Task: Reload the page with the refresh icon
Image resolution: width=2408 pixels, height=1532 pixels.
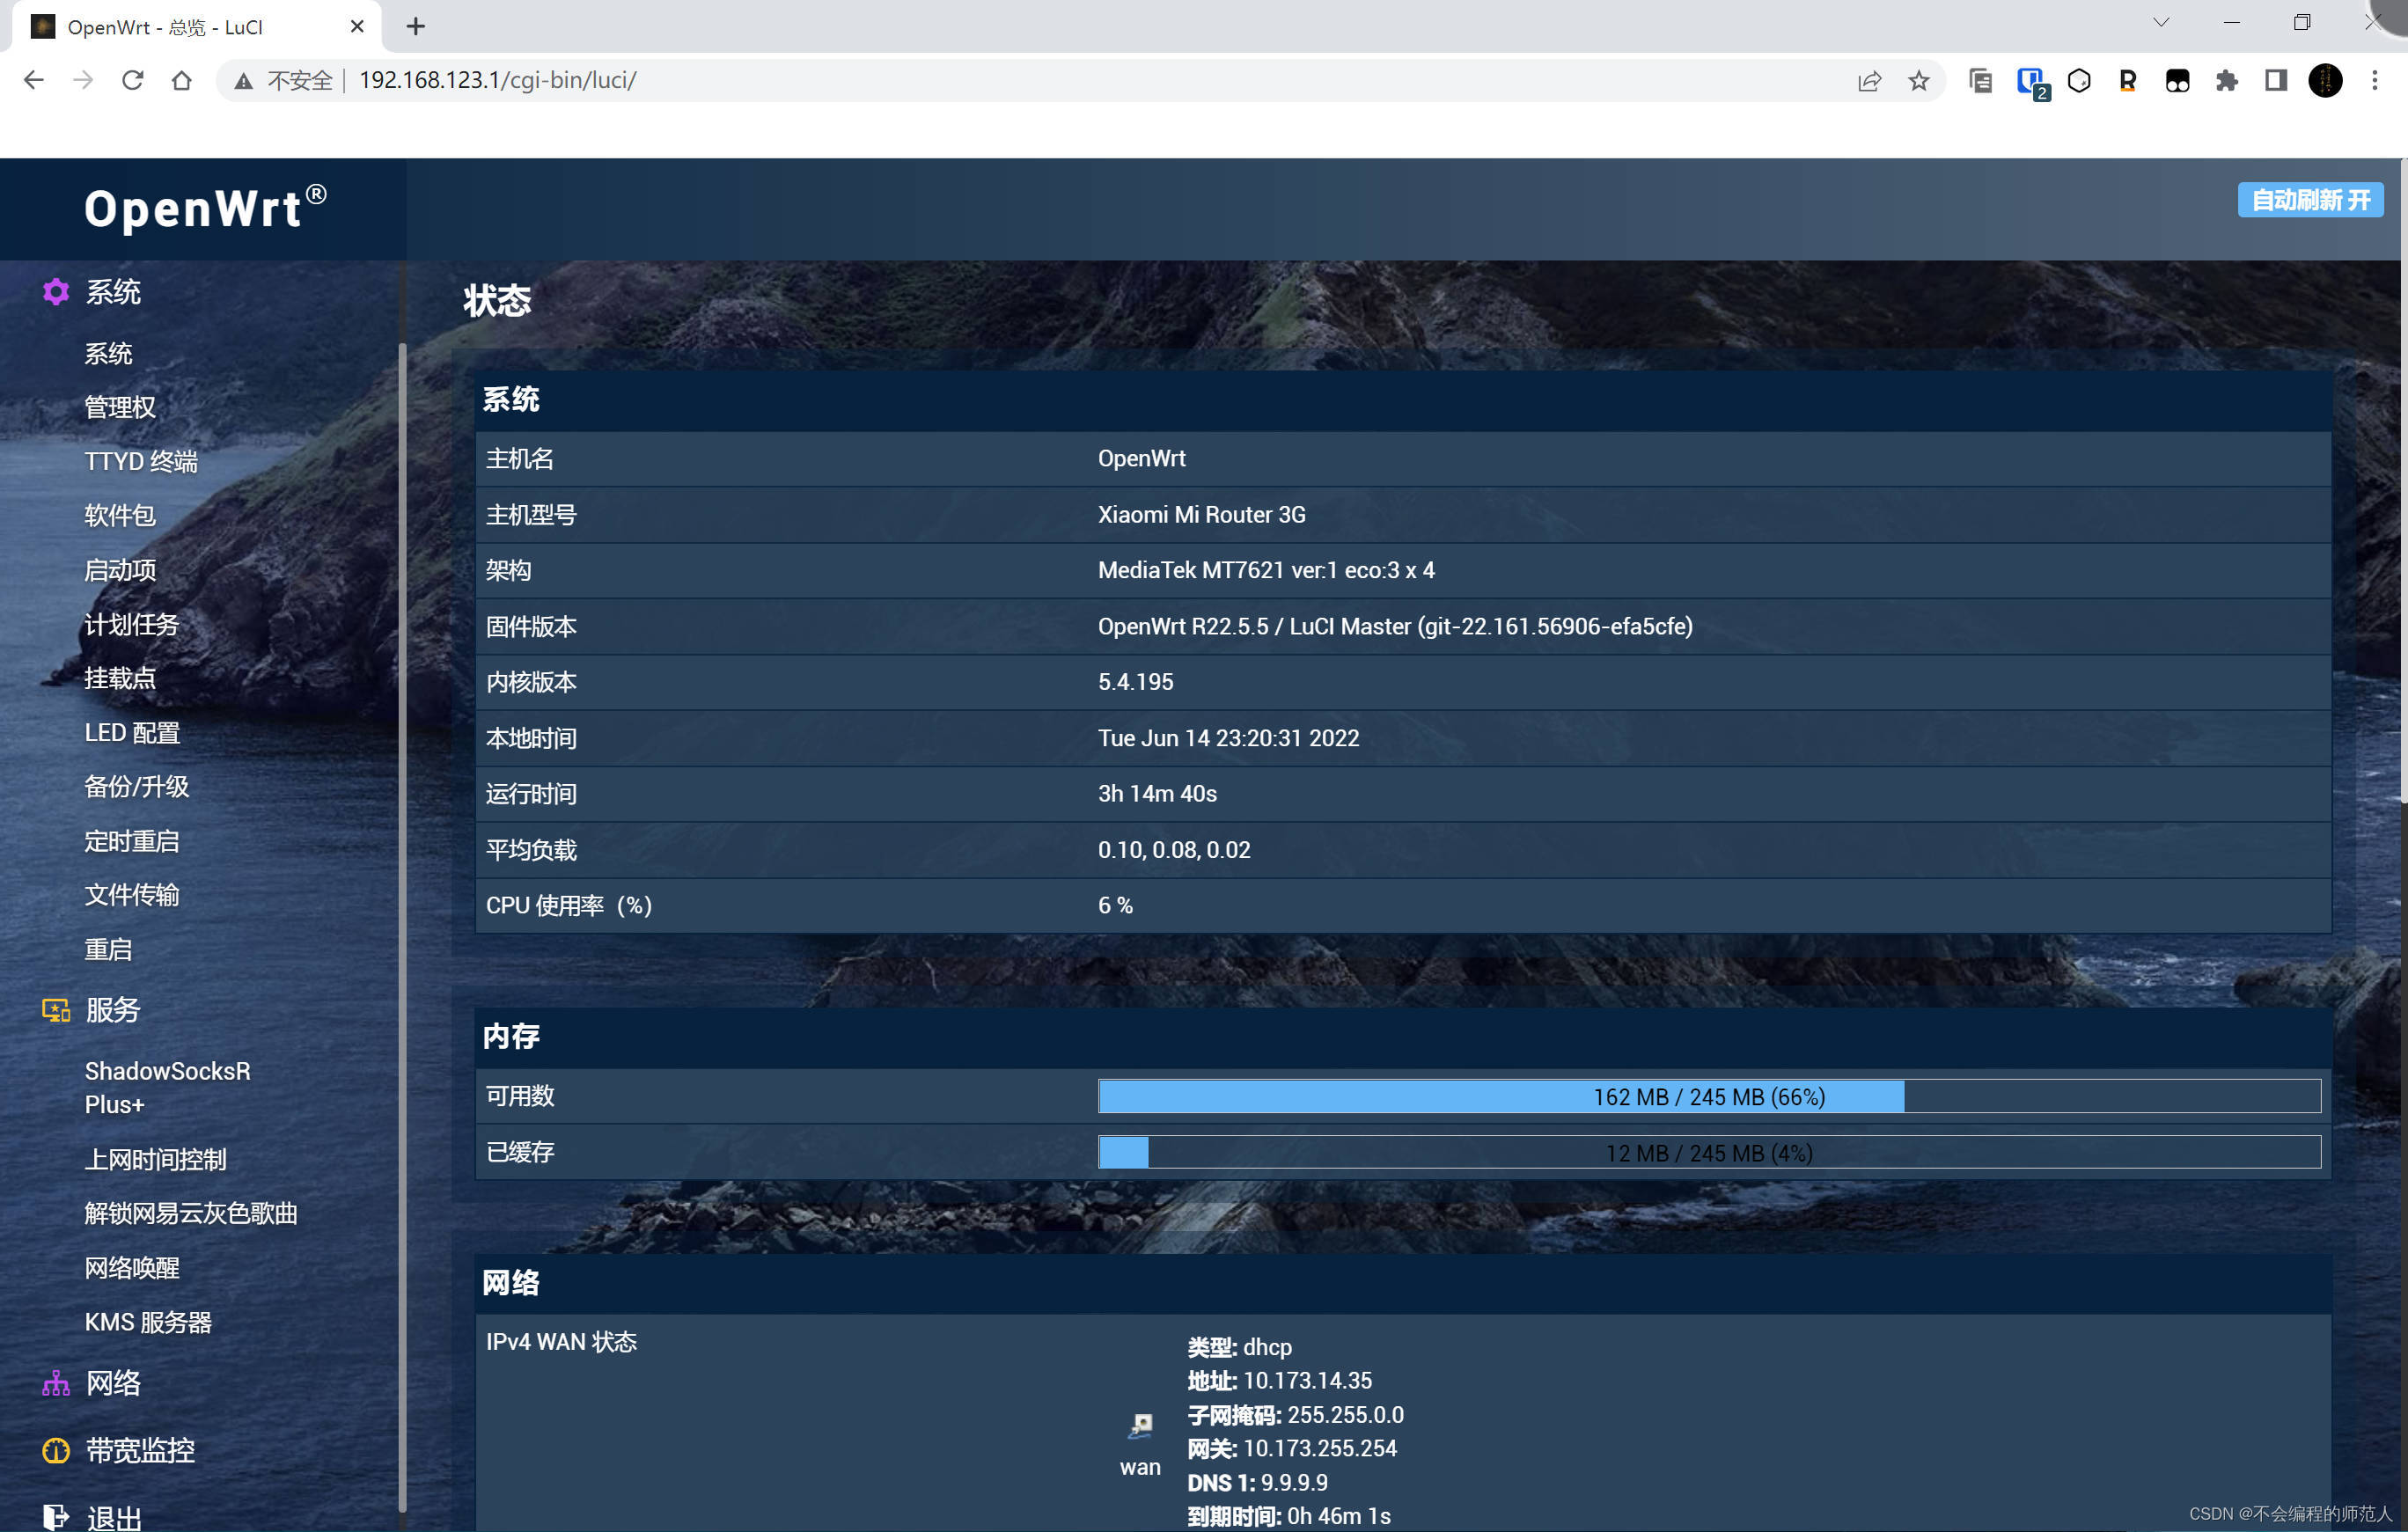Action: (x=132, y=81)
